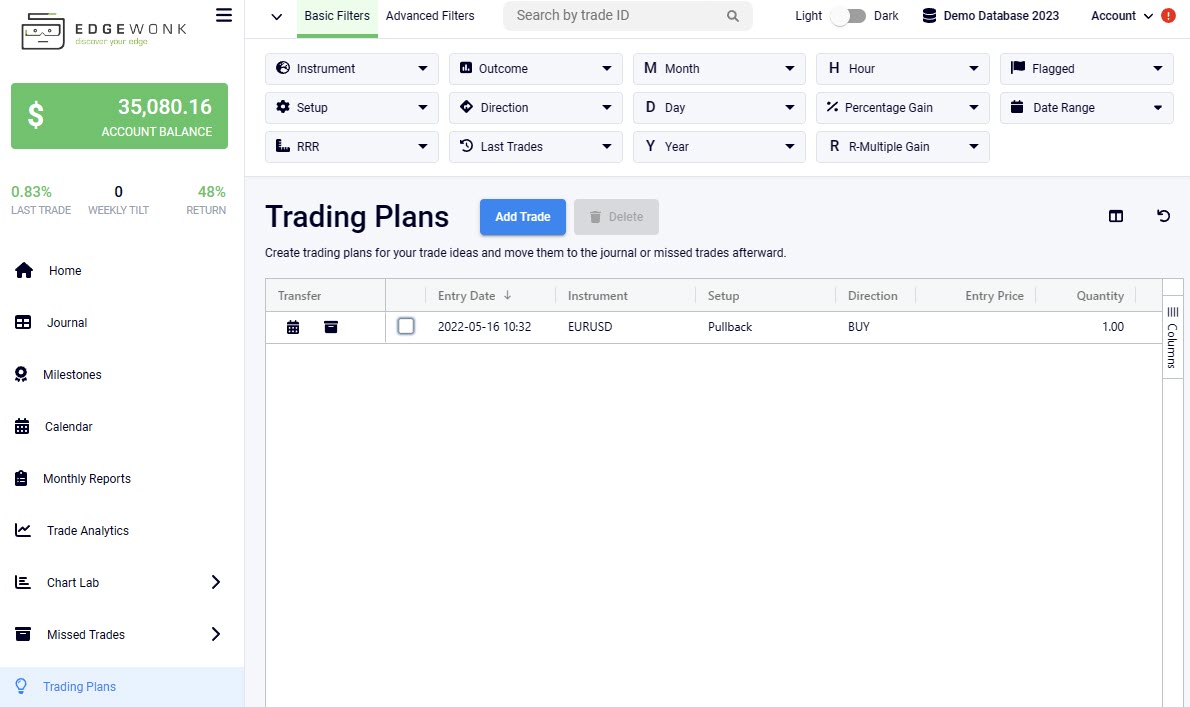Click the Trading Plans lightbulb icon
Image resolution: width=1190 pixels, height=707 pixels.
pos(21,686)
